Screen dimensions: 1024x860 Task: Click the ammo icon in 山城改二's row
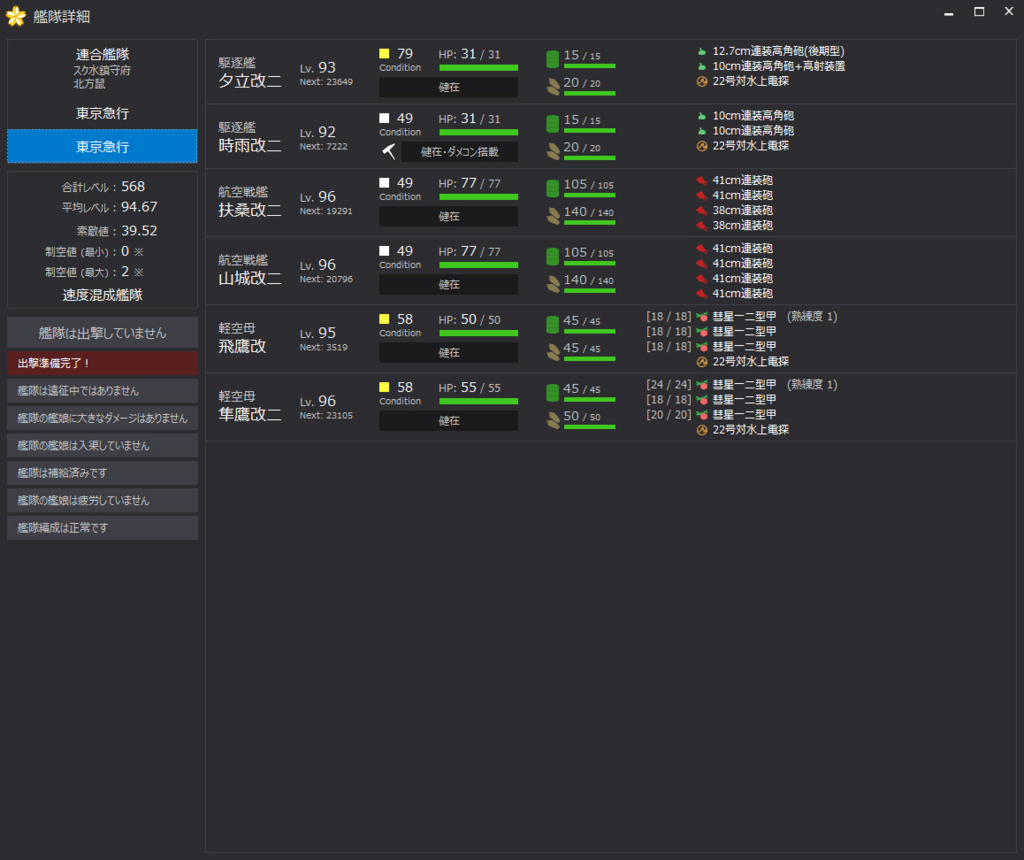tap(553, 283)
